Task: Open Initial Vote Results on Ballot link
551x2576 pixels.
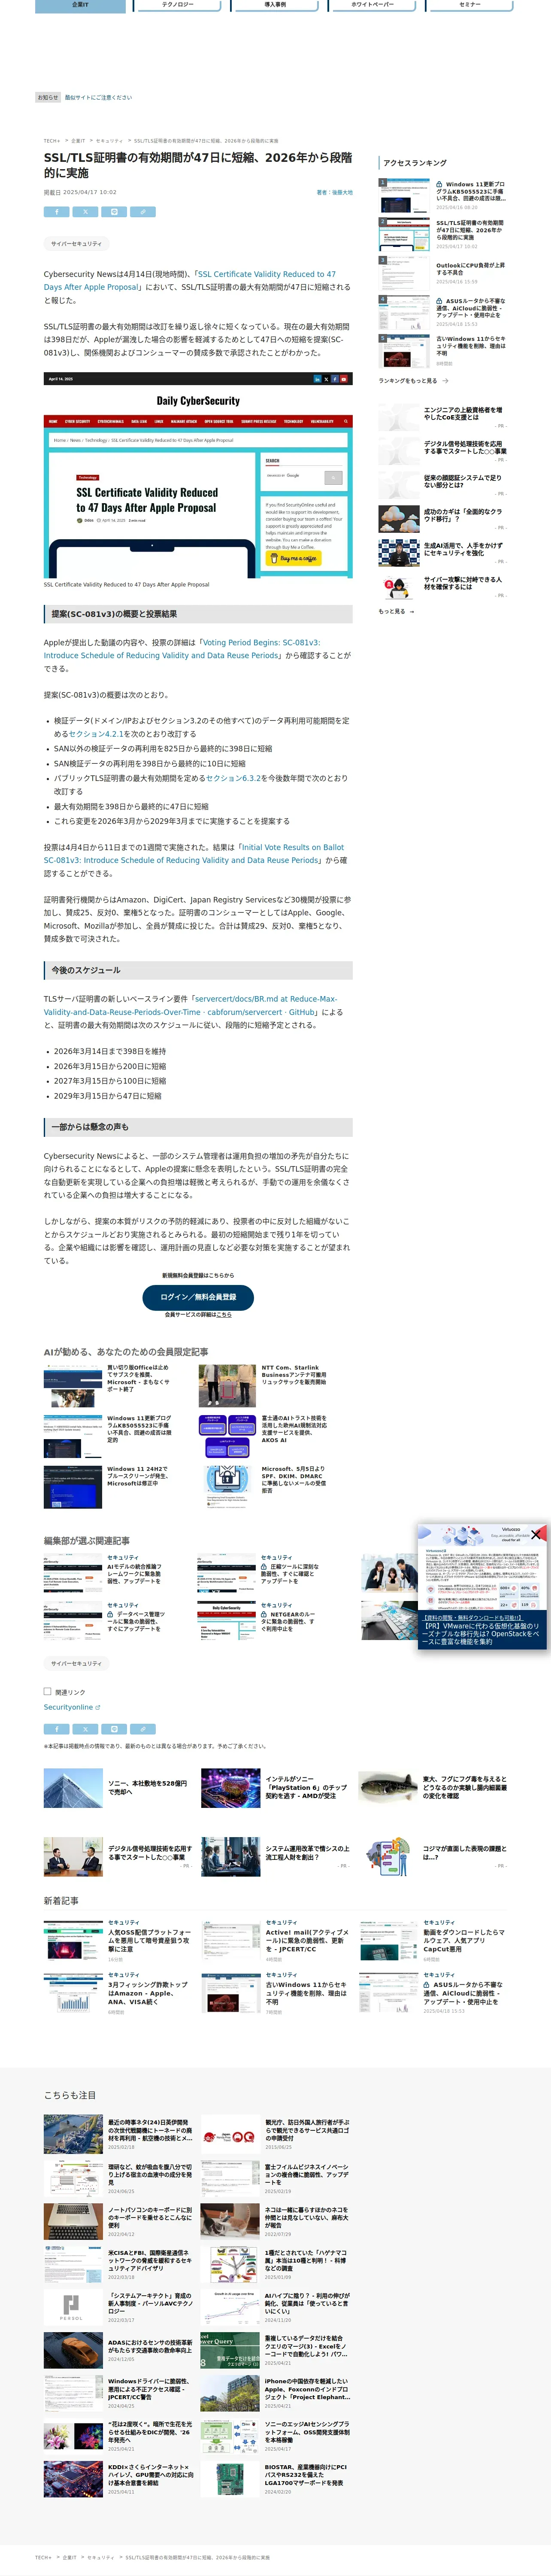Action: pyautogui.click(x=195, y=853)
